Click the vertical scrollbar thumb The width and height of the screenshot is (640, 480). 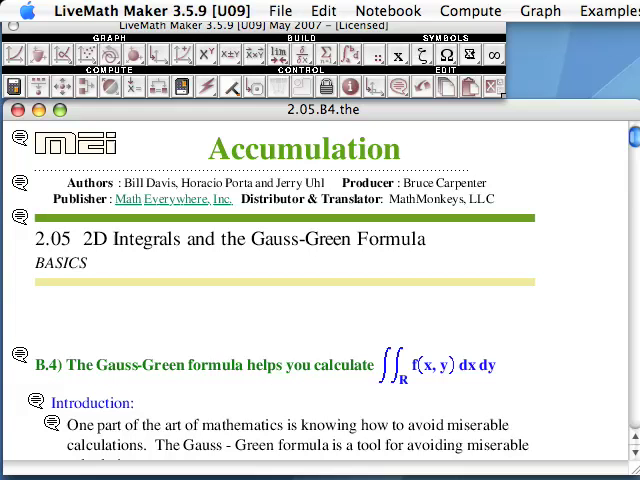pyautogui.click(x=634, y=137)
